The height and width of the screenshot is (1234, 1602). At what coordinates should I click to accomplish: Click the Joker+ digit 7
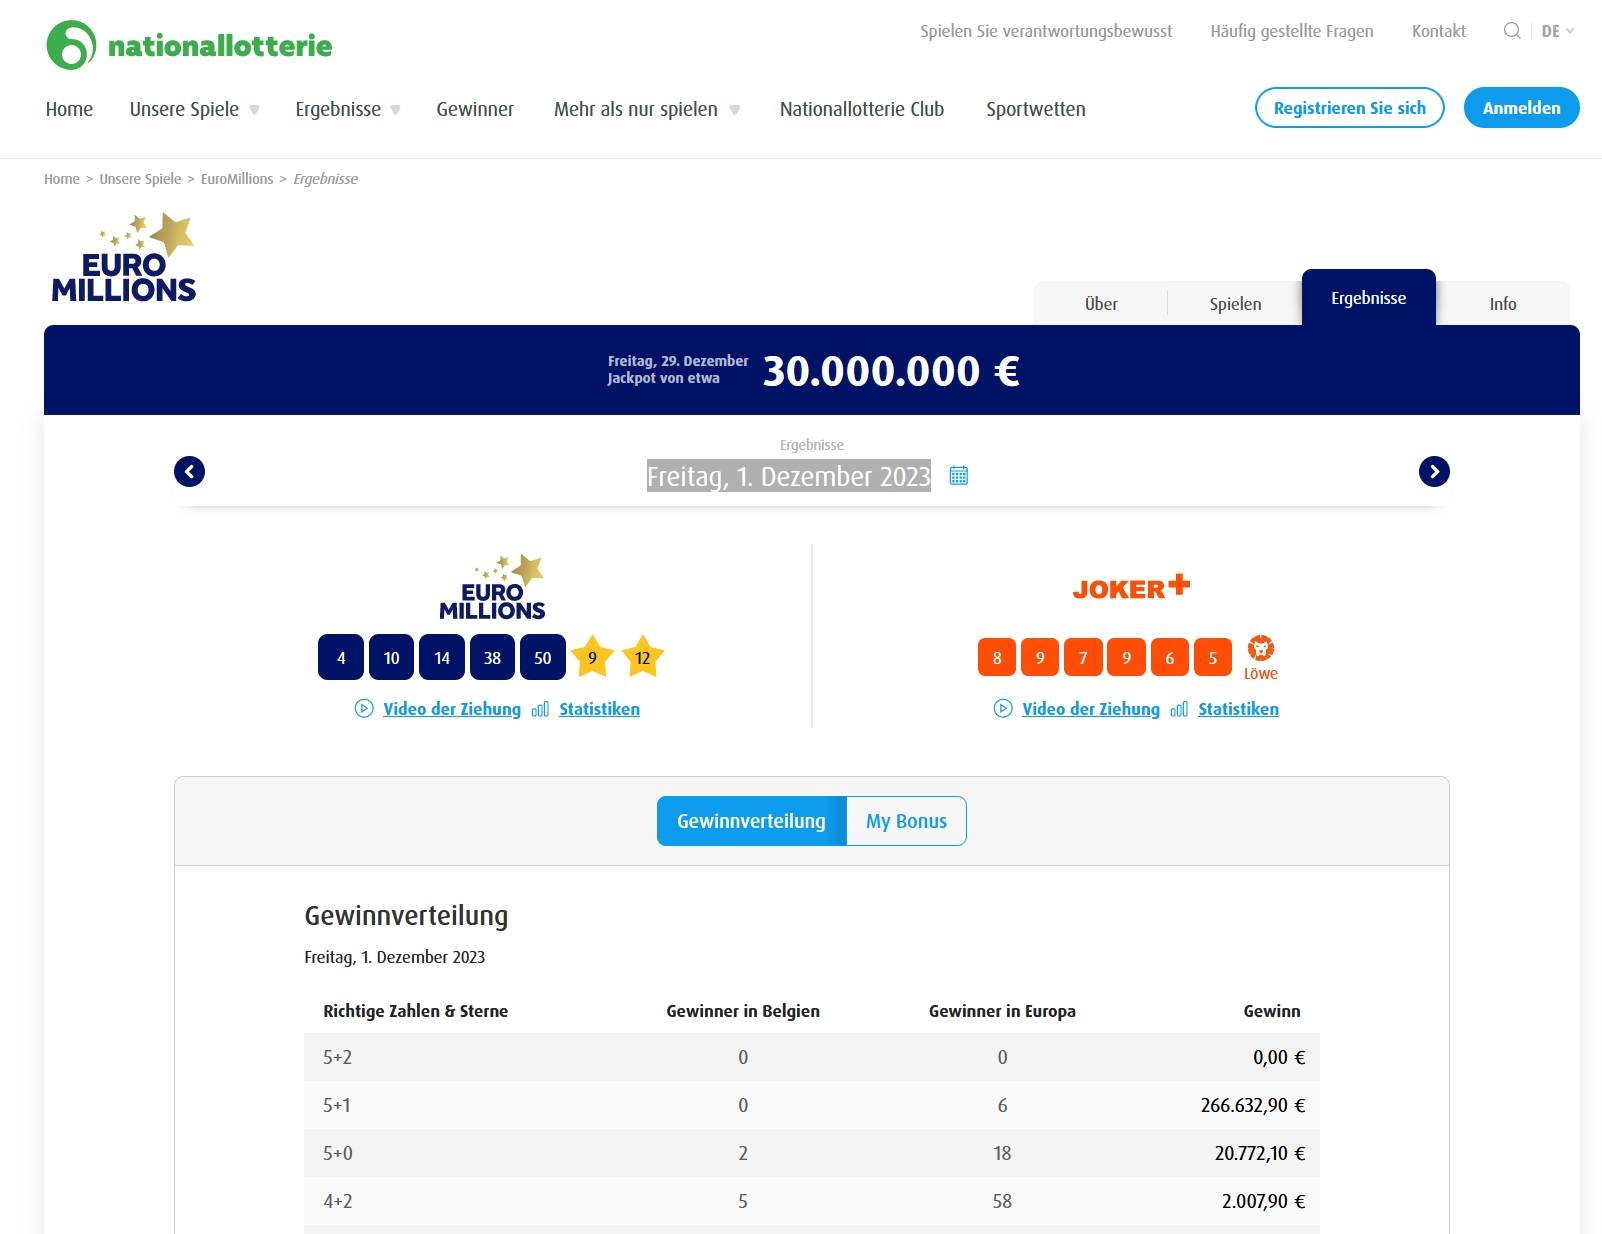[x=1083, y=657]
